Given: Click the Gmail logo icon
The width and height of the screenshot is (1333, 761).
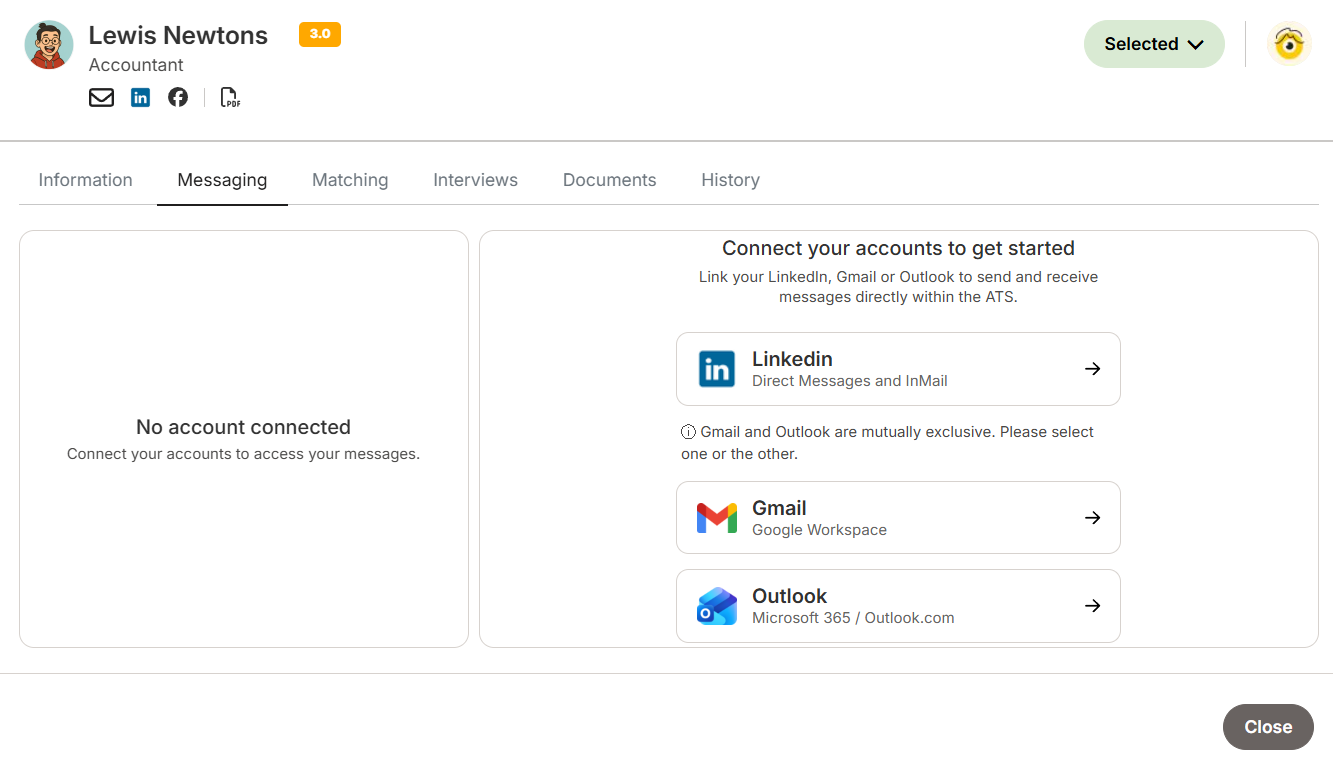Looking at the screenshot, I should (717, 518).
